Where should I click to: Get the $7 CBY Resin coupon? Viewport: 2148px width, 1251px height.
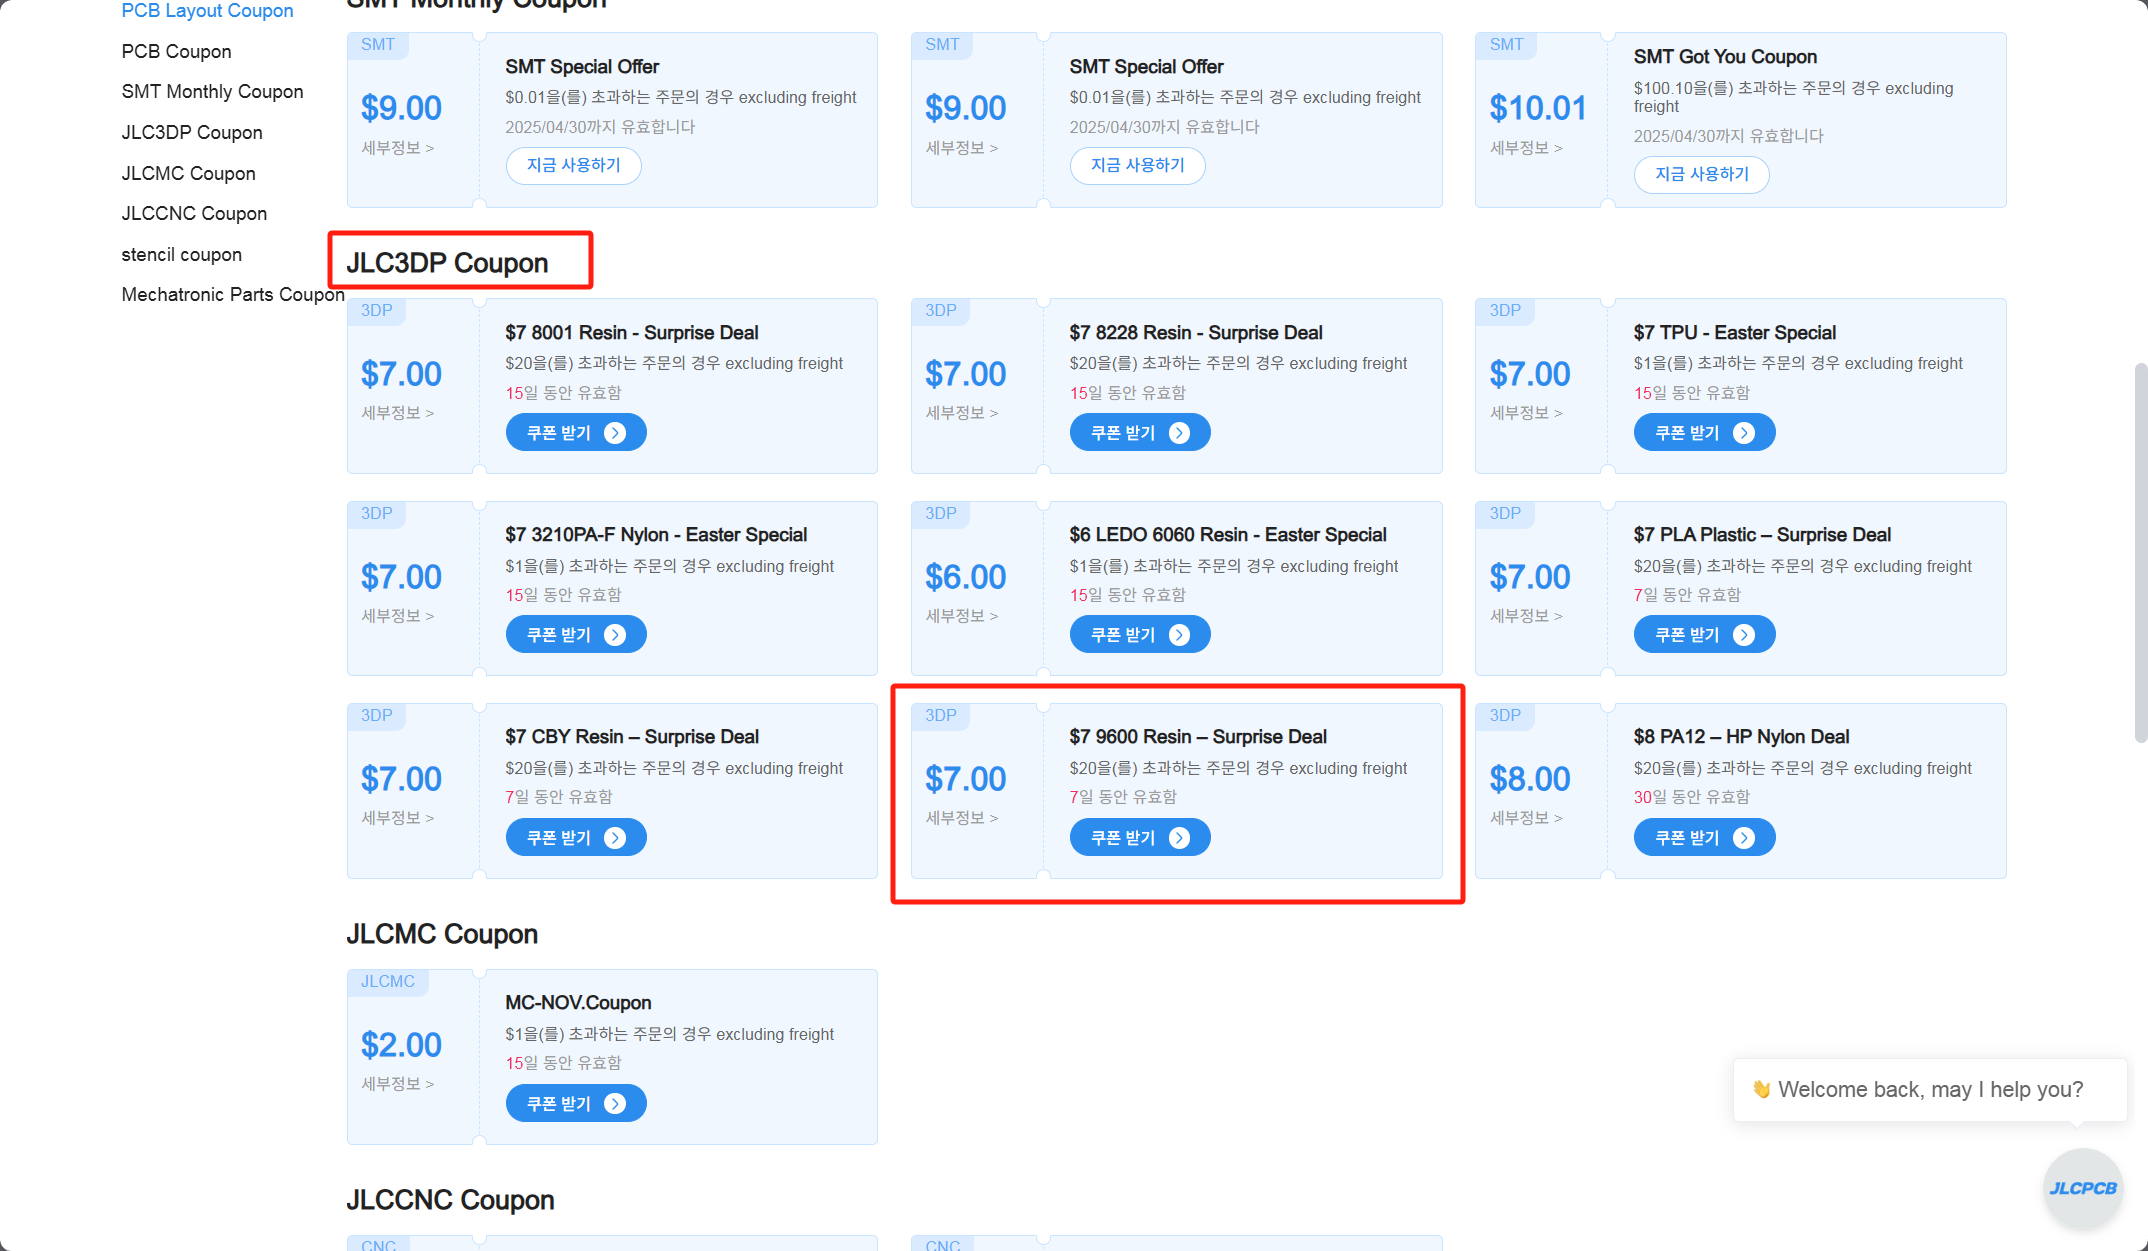click(x=576, y=838)
